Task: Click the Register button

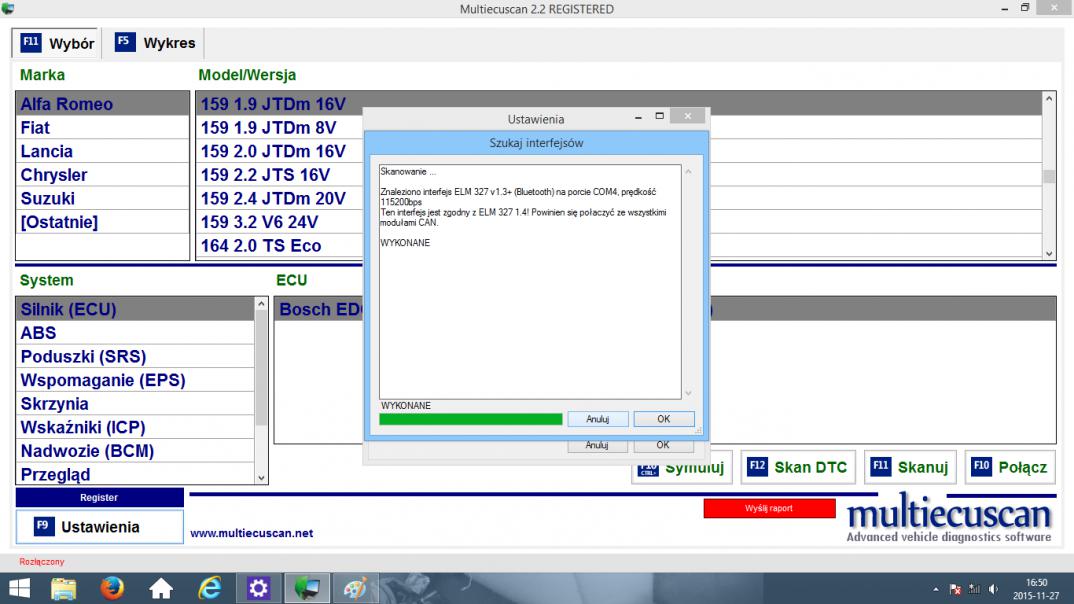Action: pyautogui.click(x=99, y=498)
